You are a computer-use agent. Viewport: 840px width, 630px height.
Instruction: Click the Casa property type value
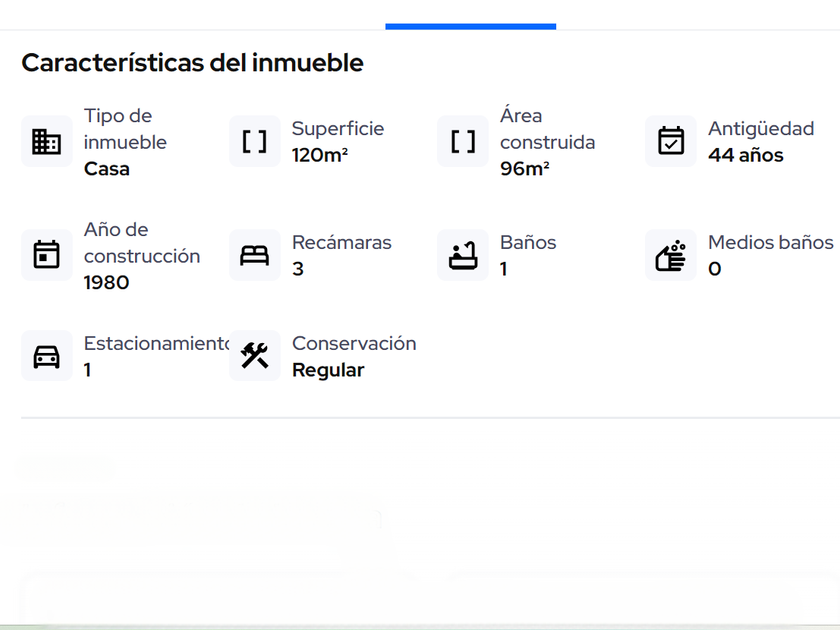coord(107,169)
